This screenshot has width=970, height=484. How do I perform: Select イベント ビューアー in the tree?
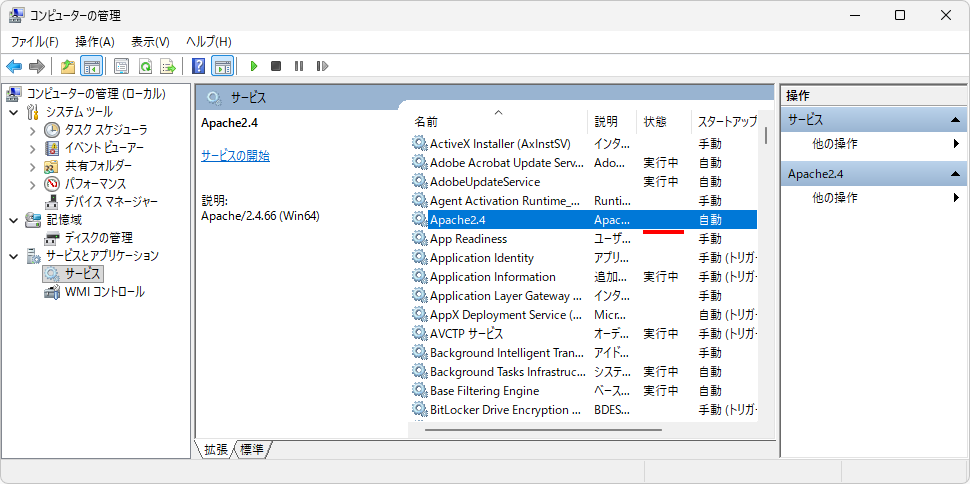tap(104, 148)
